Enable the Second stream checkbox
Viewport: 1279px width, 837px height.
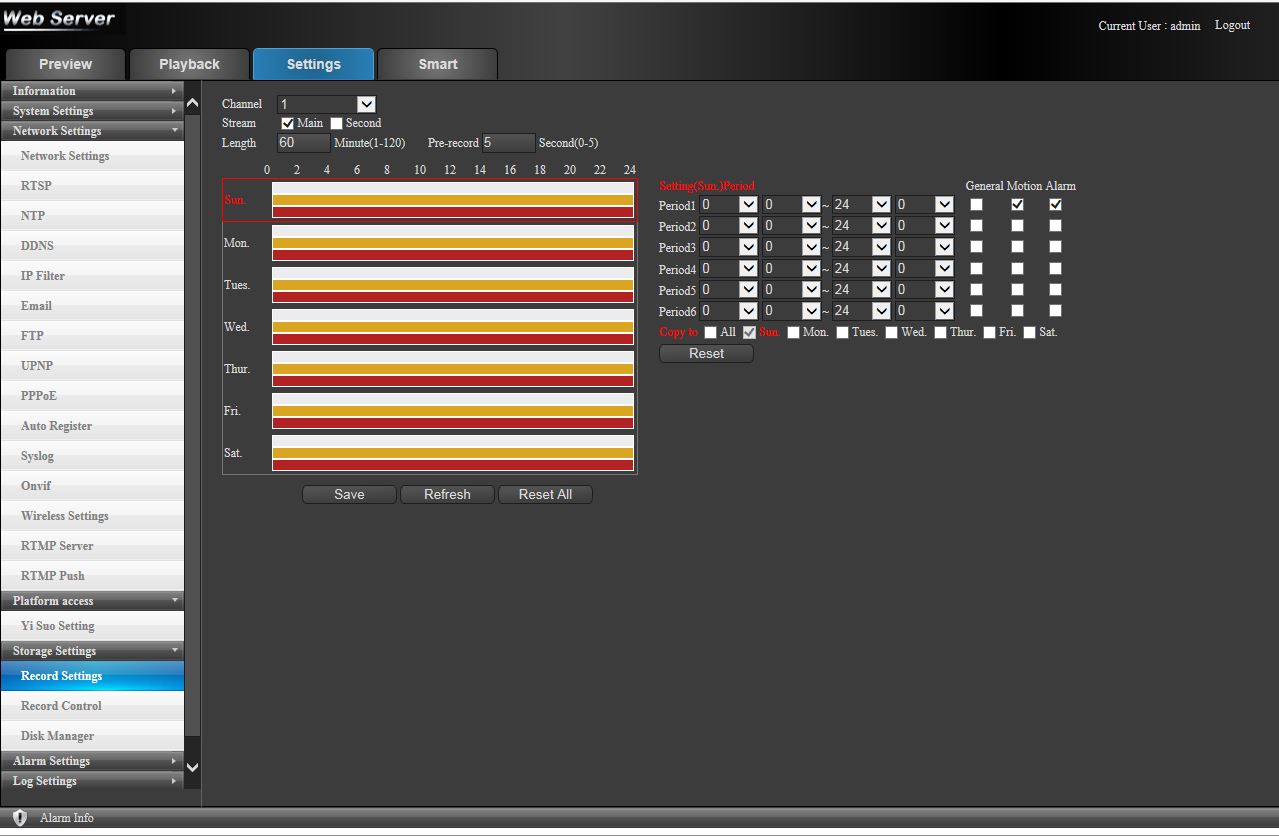337,124
